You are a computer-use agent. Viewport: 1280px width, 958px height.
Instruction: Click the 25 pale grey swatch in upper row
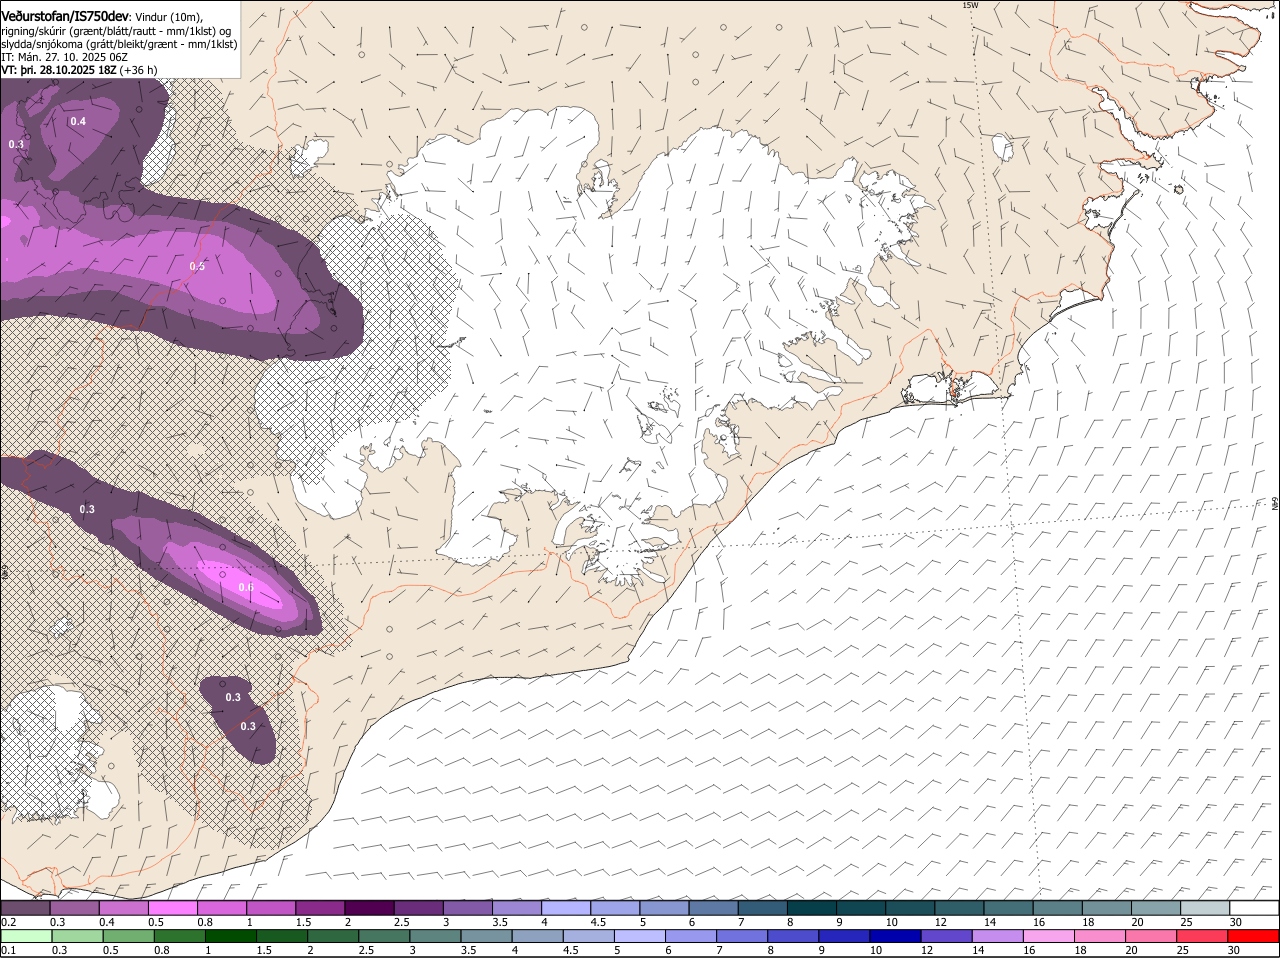1204,908
